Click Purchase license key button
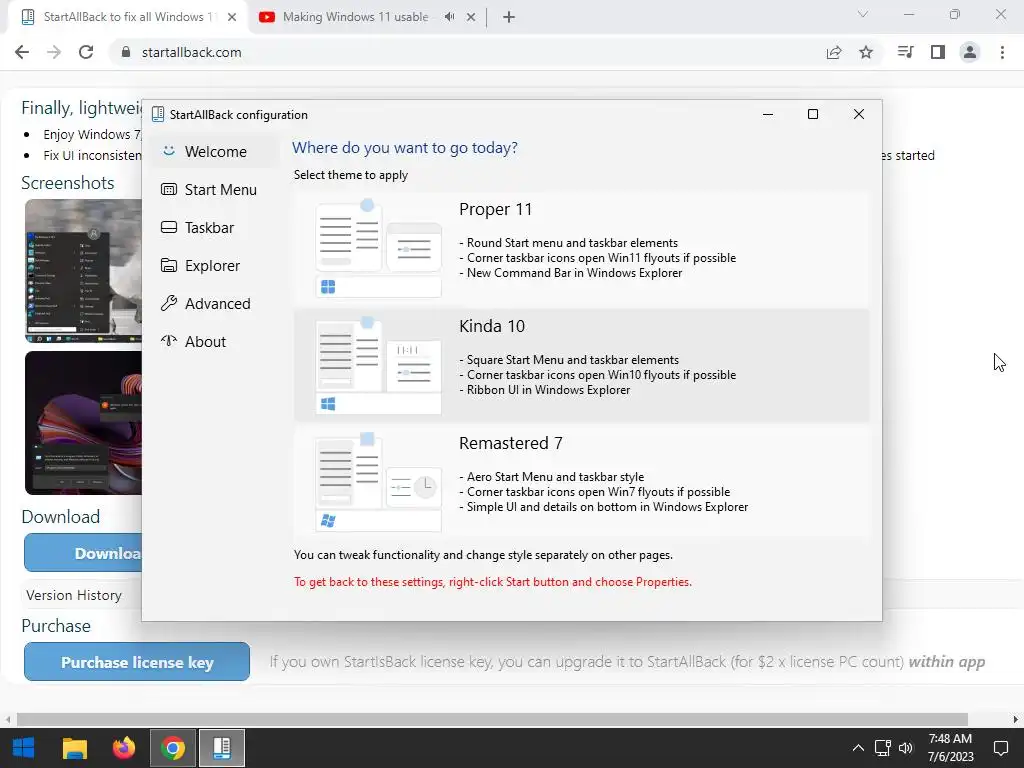The height and width of the screenshot is (768, 1024). coord(137,662)
